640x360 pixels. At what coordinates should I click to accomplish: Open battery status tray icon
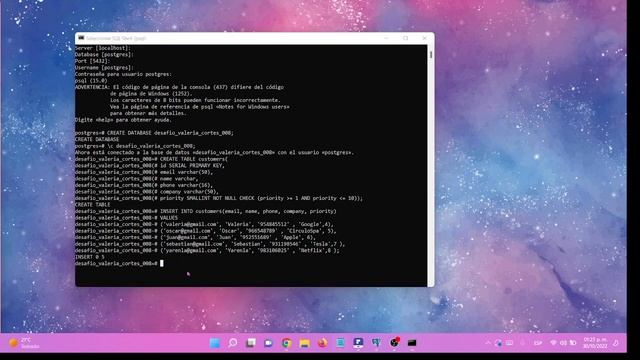tap(573, 343)
